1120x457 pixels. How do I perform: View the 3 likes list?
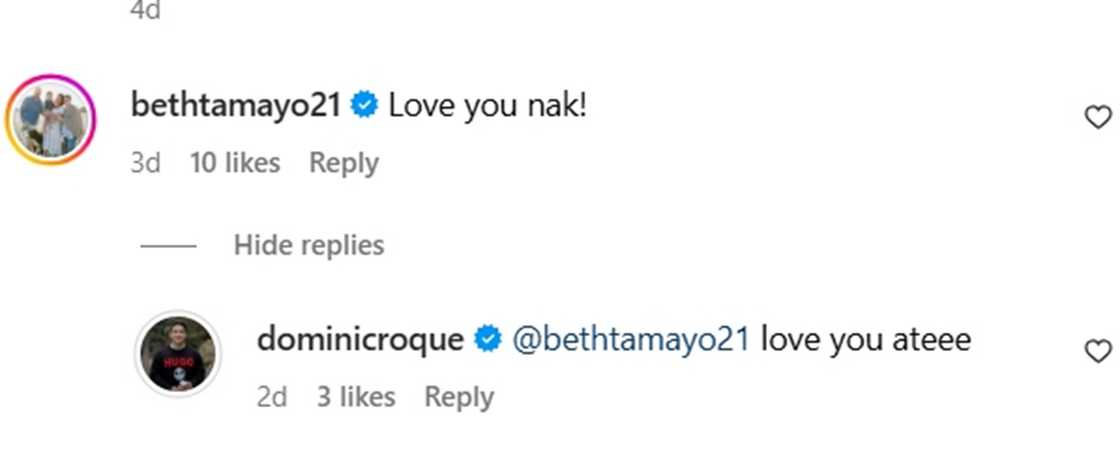point(356,397)
